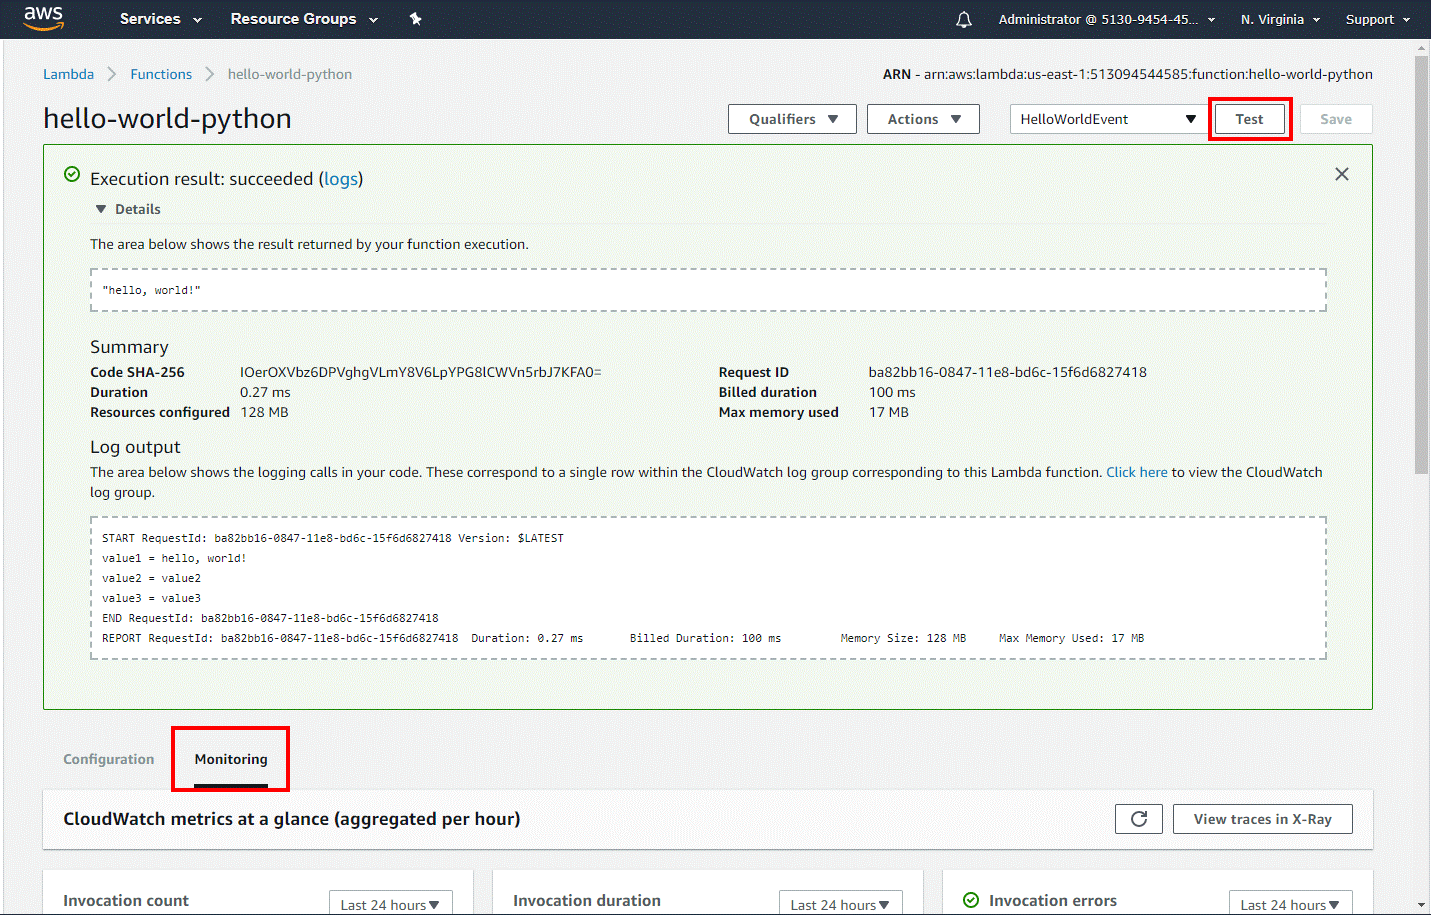Open the execution logs link
1431x915 pixels.
341,179
